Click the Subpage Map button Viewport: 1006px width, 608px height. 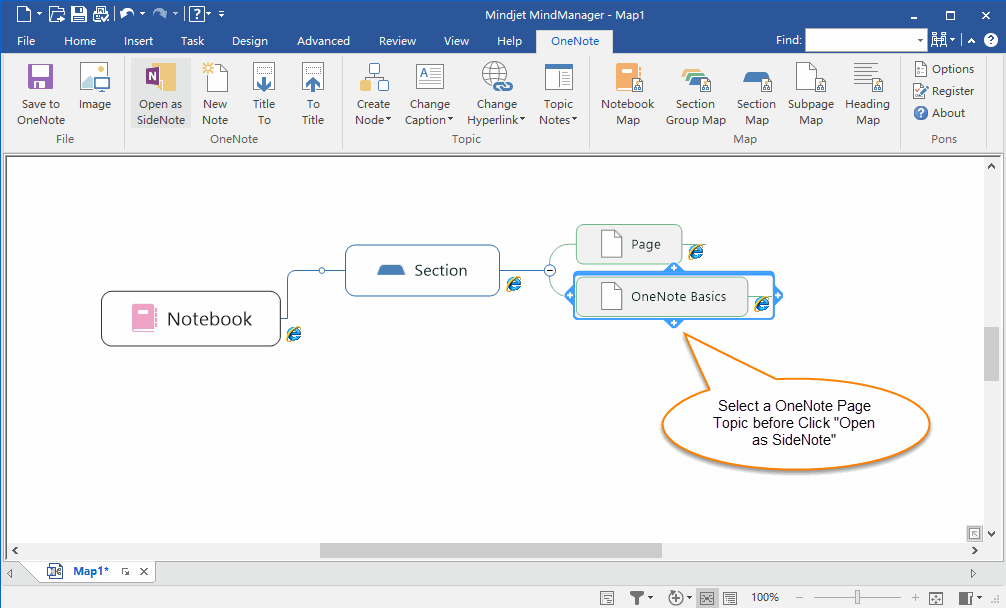tap(811, 94)
